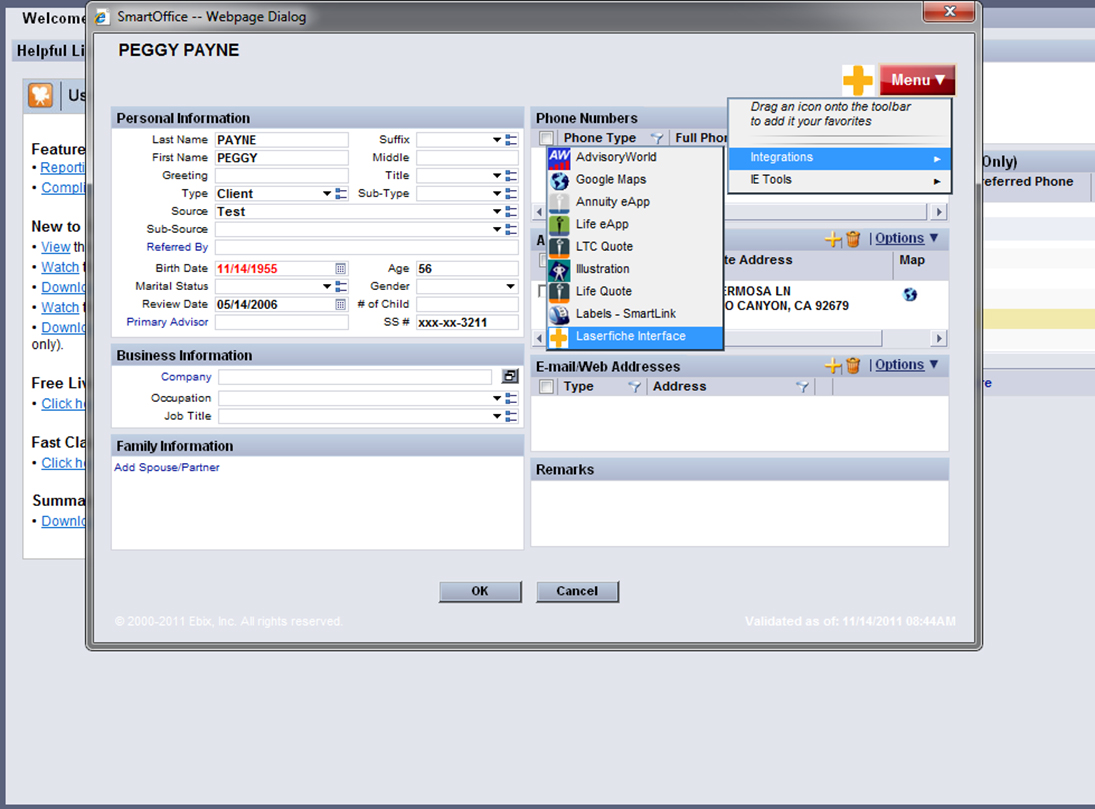Click the OK button
1095x809 pixels.
coord(480,592)
